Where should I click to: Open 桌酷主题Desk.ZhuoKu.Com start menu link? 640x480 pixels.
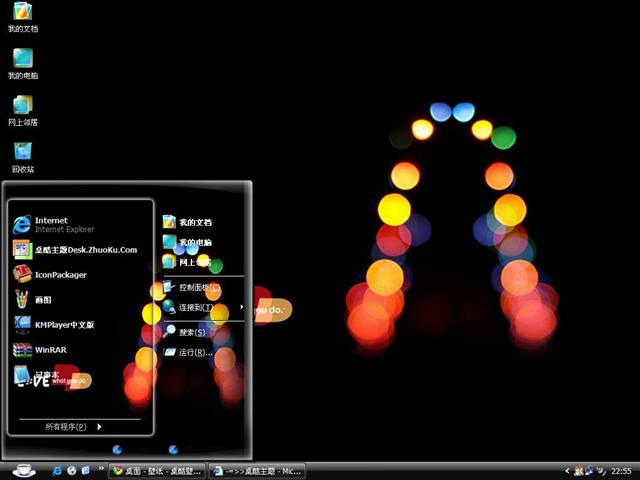pyautogui.click(x=85, y=250)
